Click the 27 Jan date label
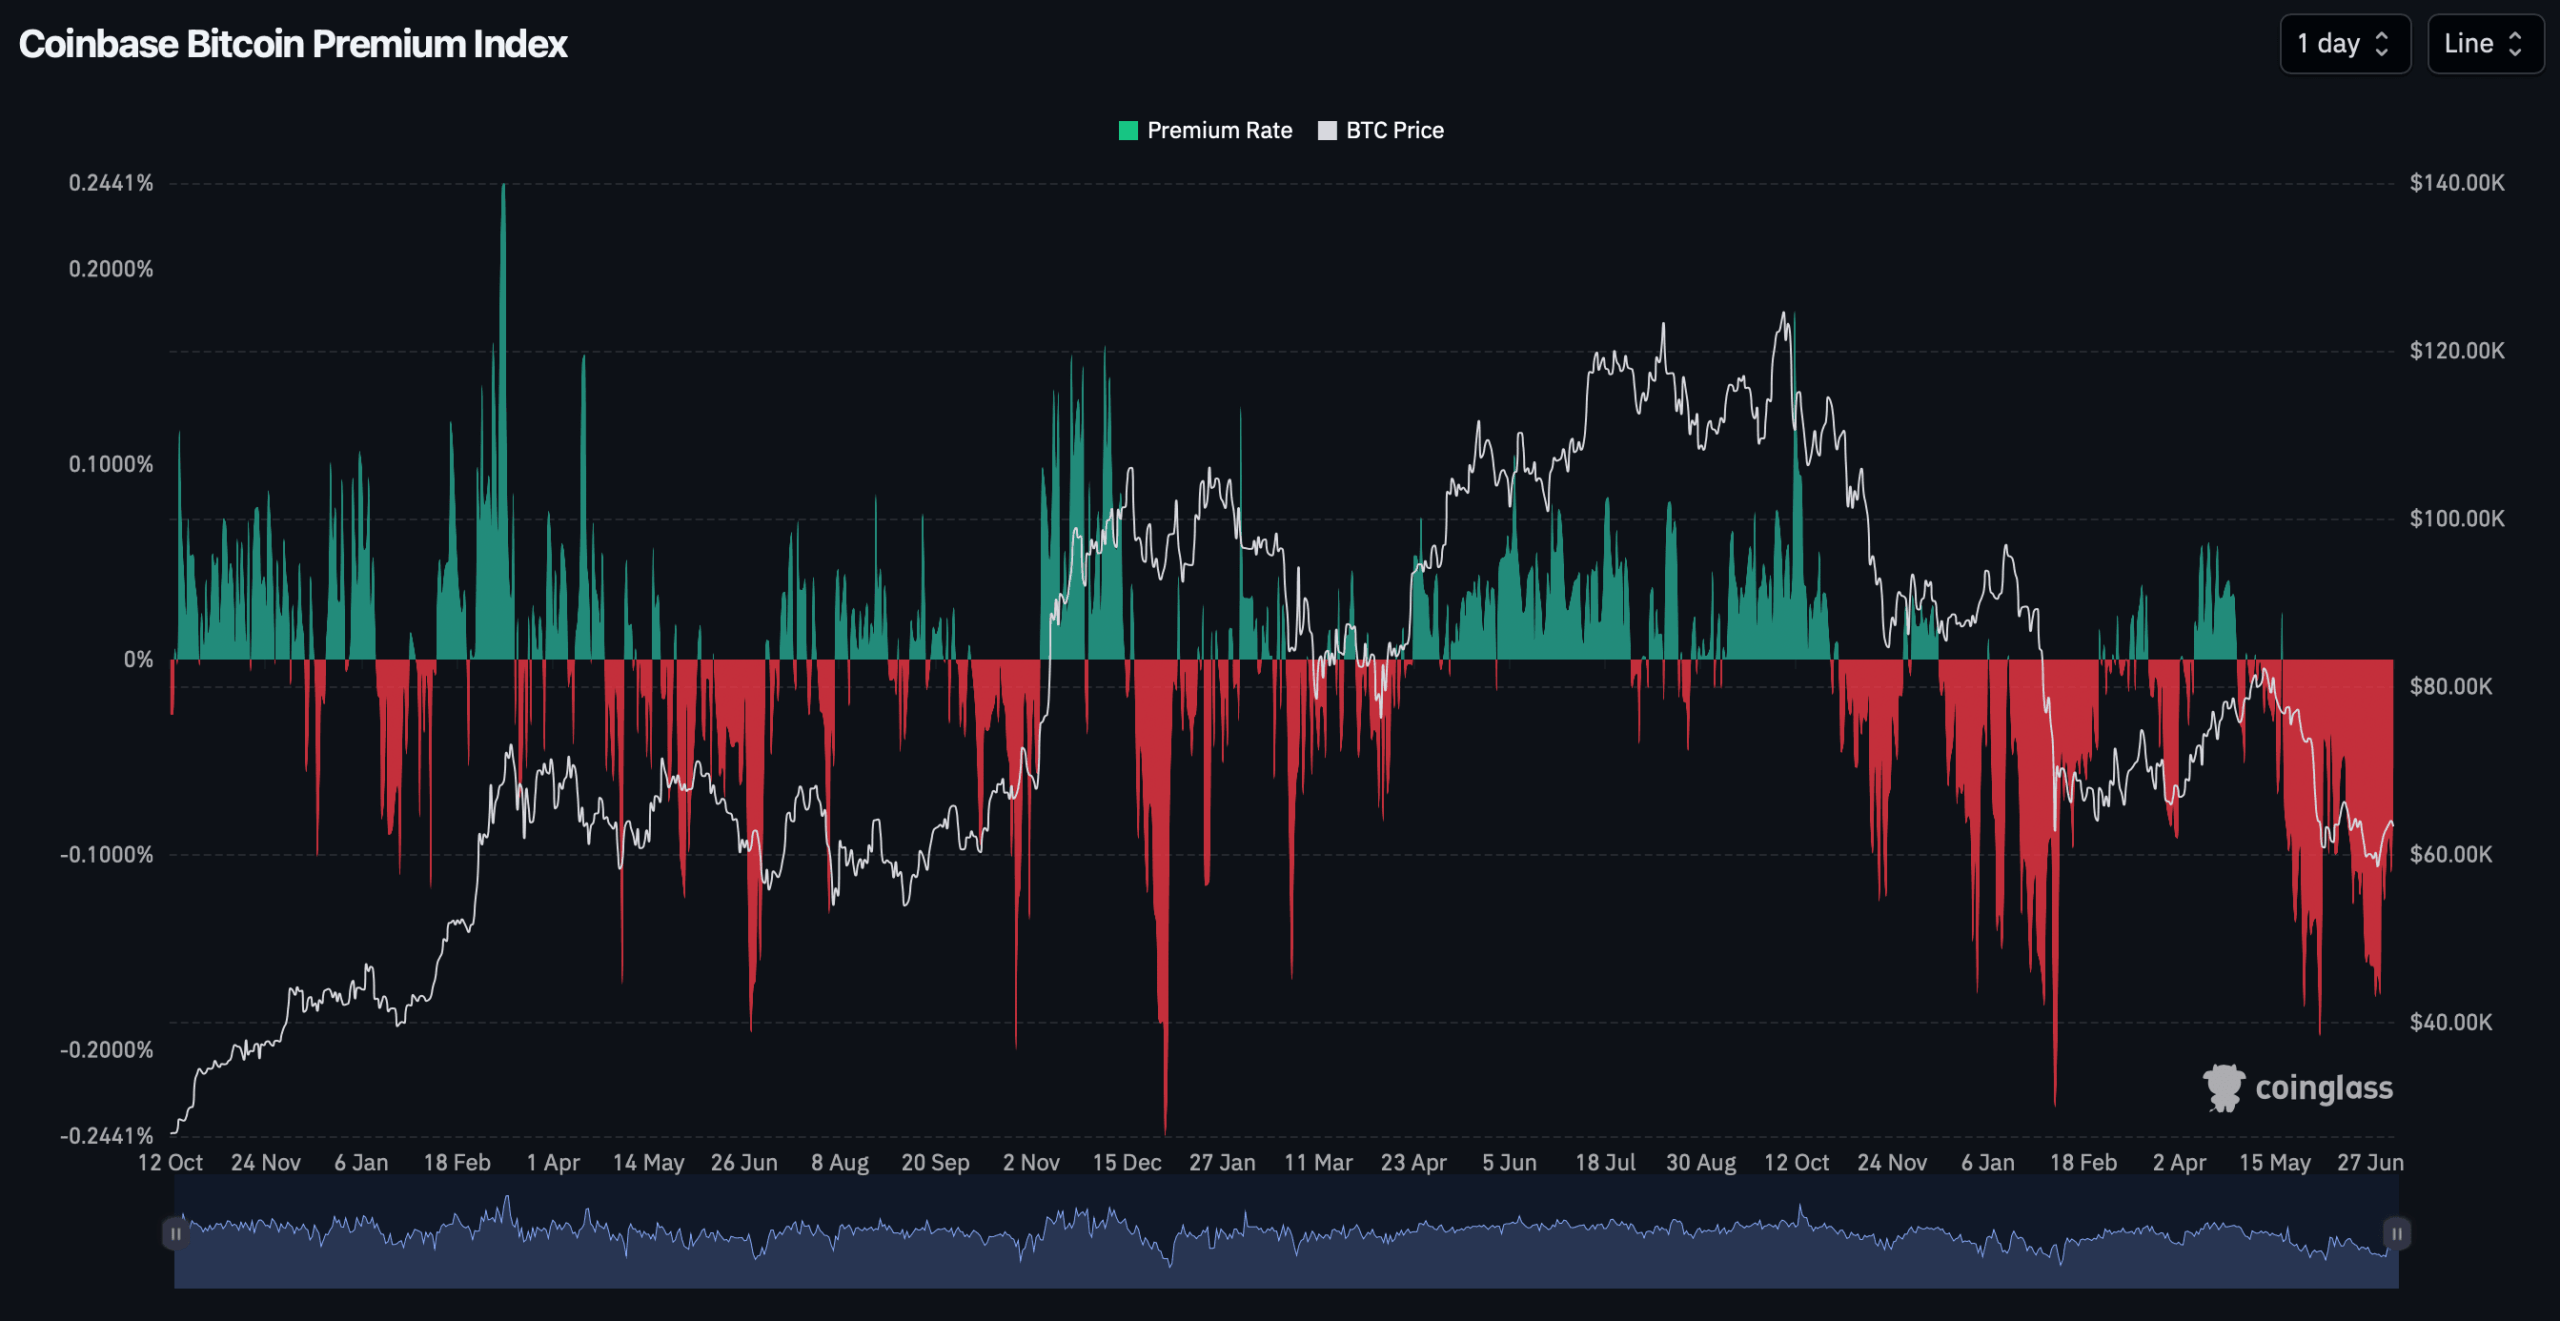 [x=1222, y=1162]
